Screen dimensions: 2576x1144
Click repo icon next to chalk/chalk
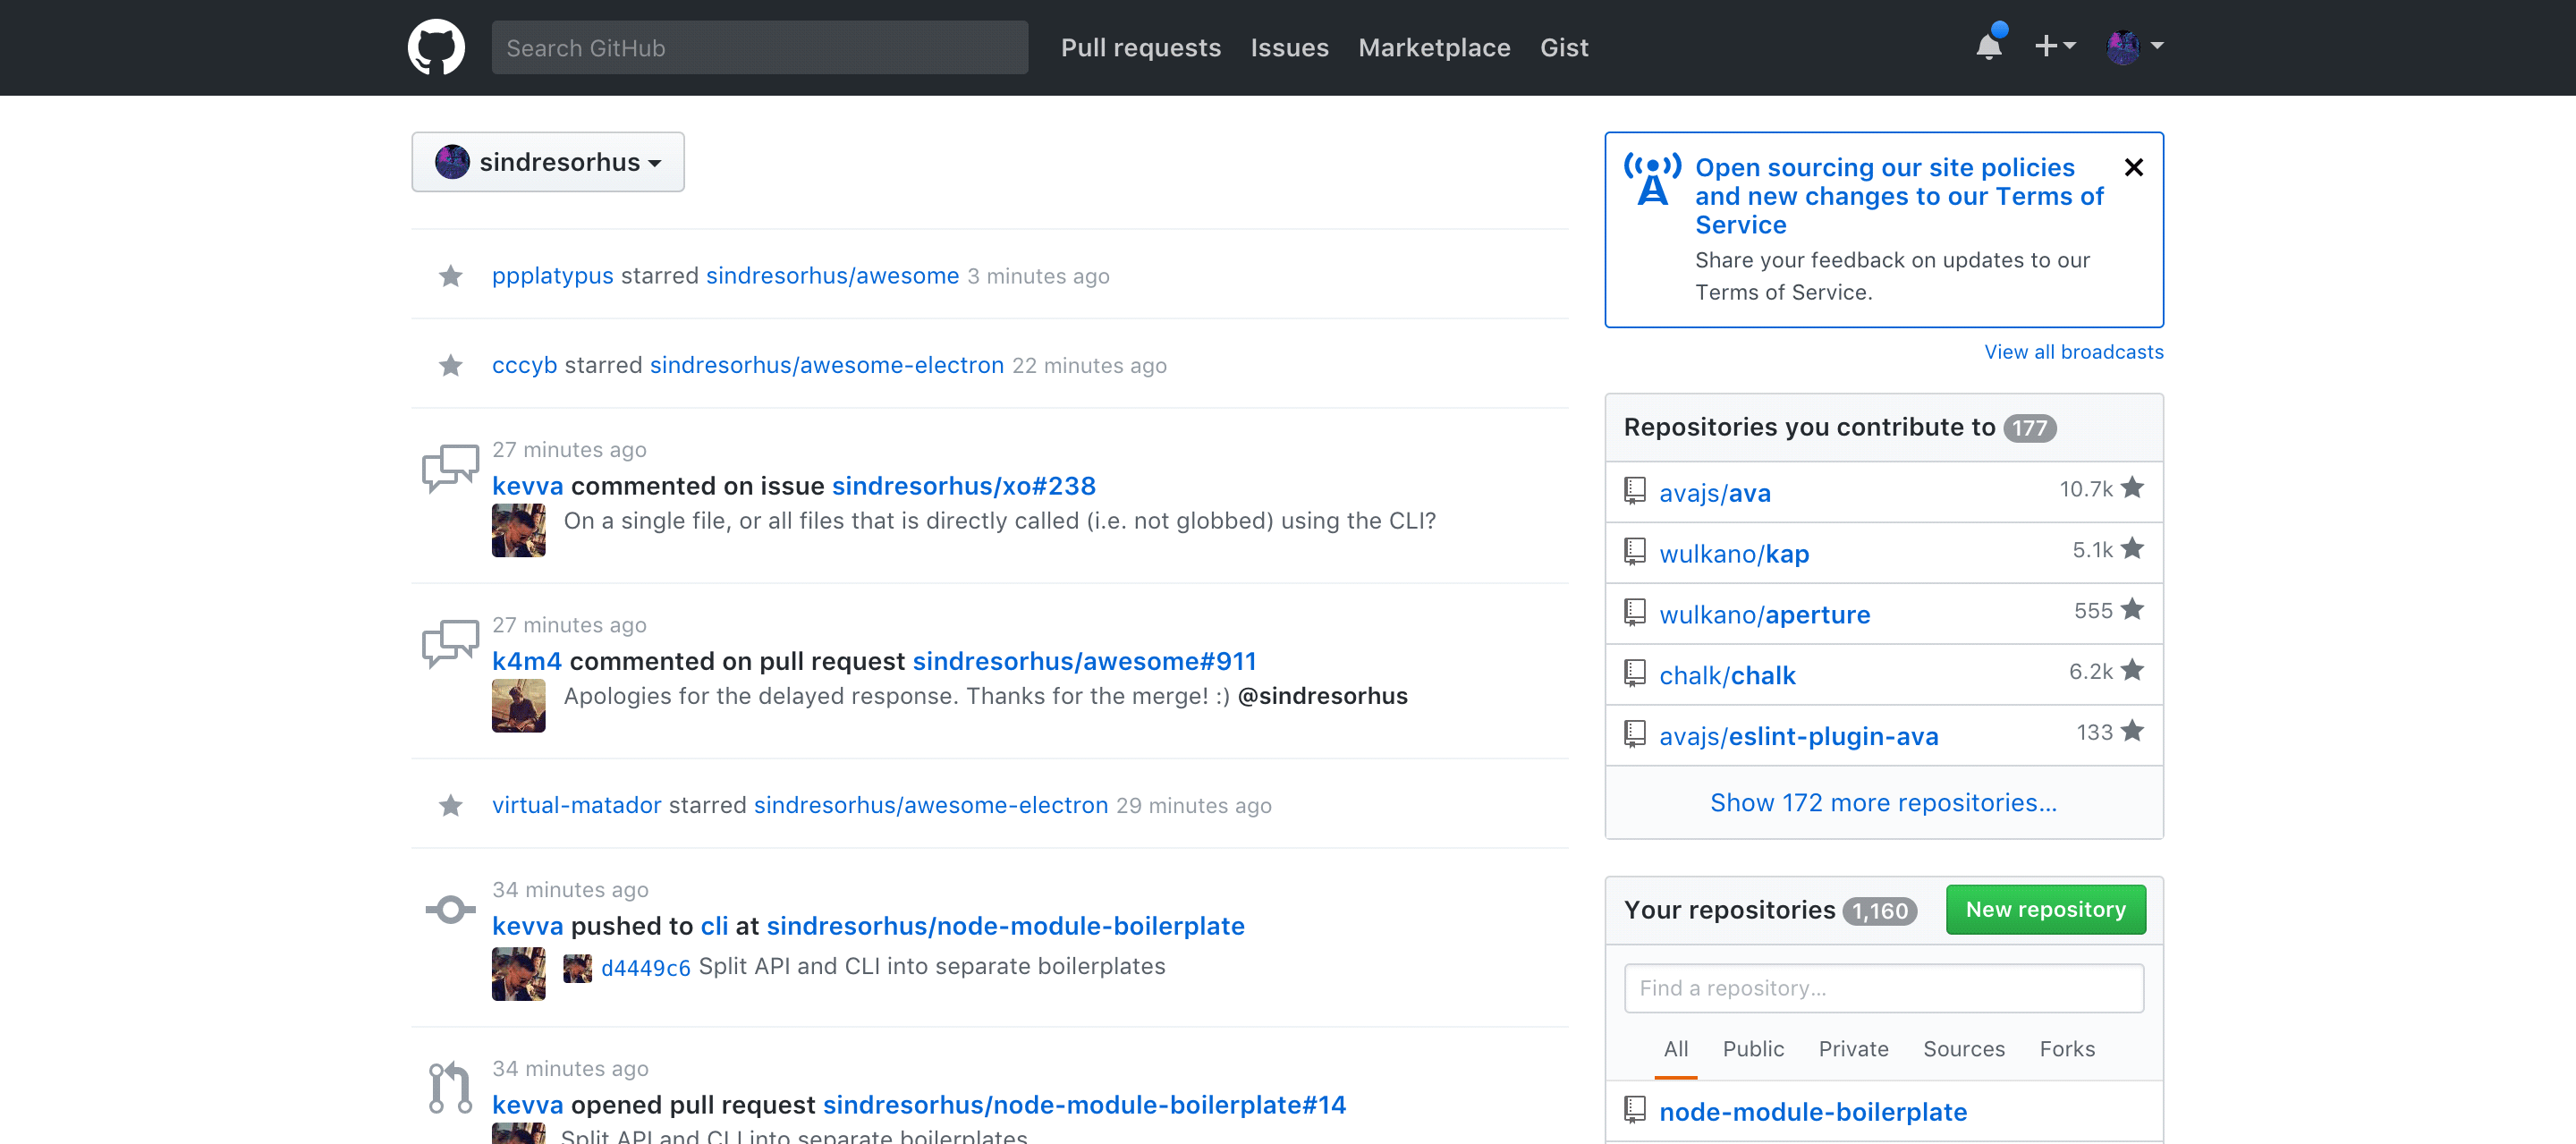point(1635,673)
